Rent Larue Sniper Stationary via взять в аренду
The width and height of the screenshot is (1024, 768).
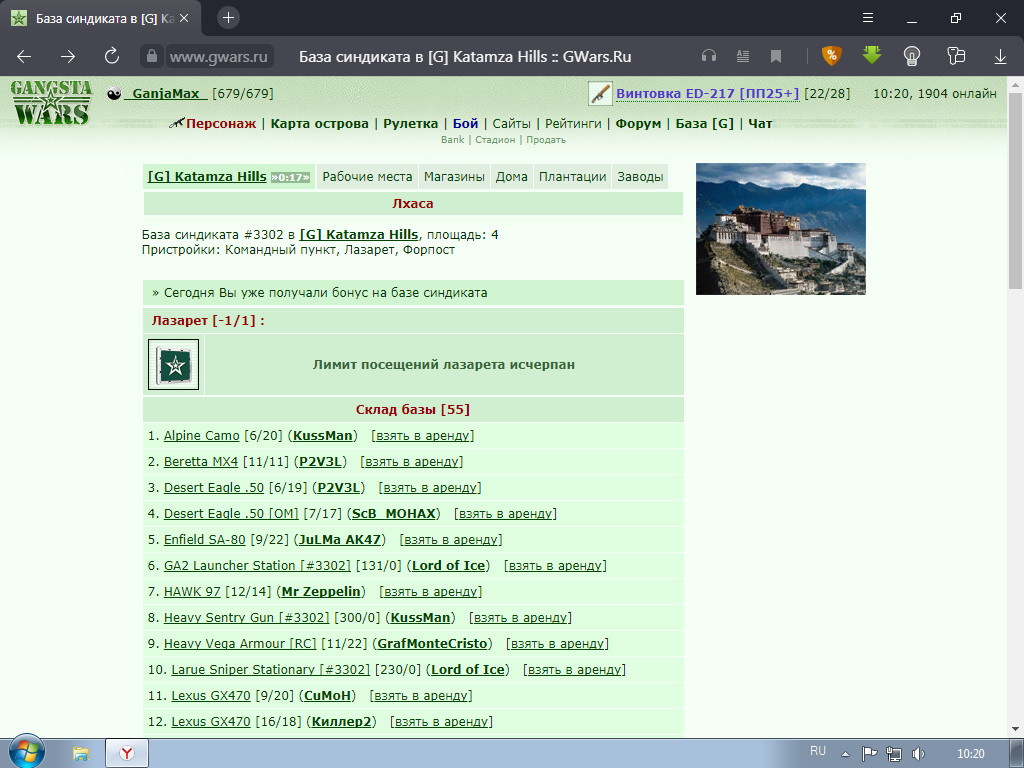(x=574, y=670)
